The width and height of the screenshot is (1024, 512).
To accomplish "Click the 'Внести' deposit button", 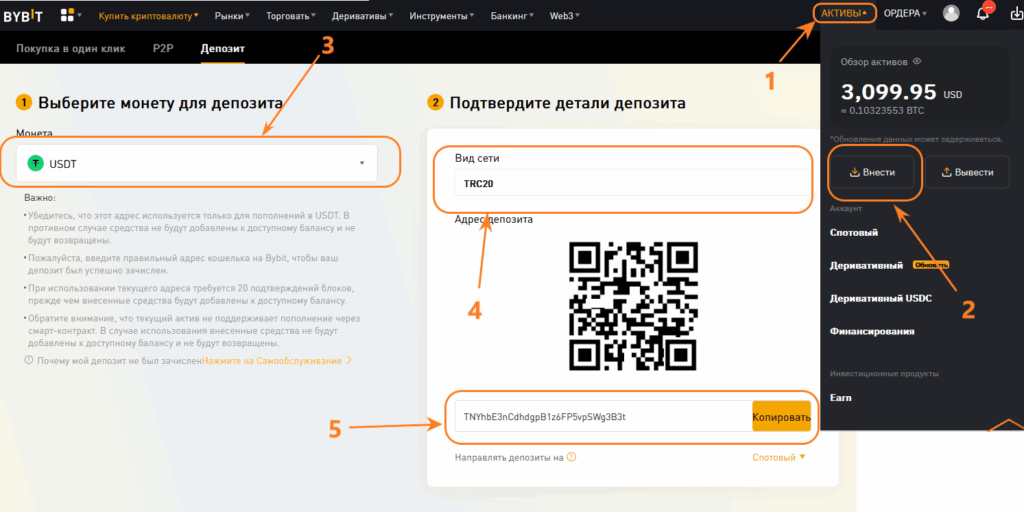I will (x=871, y=172).
